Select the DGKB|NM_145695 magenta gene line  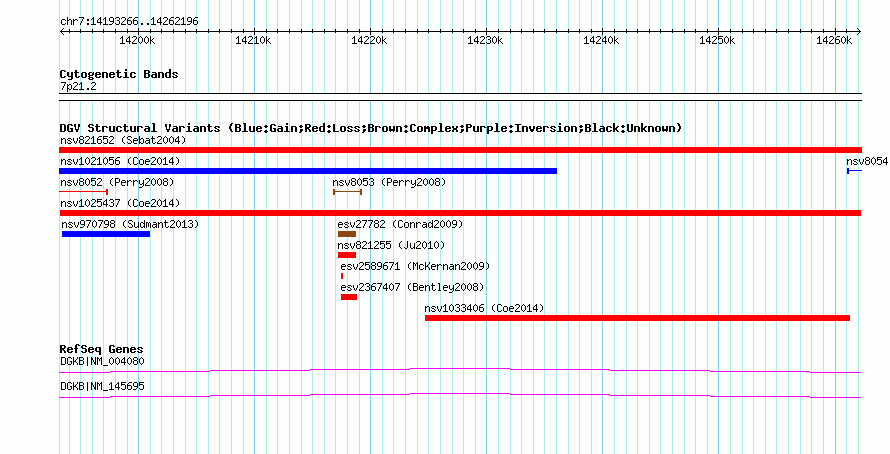pos(460,395)
